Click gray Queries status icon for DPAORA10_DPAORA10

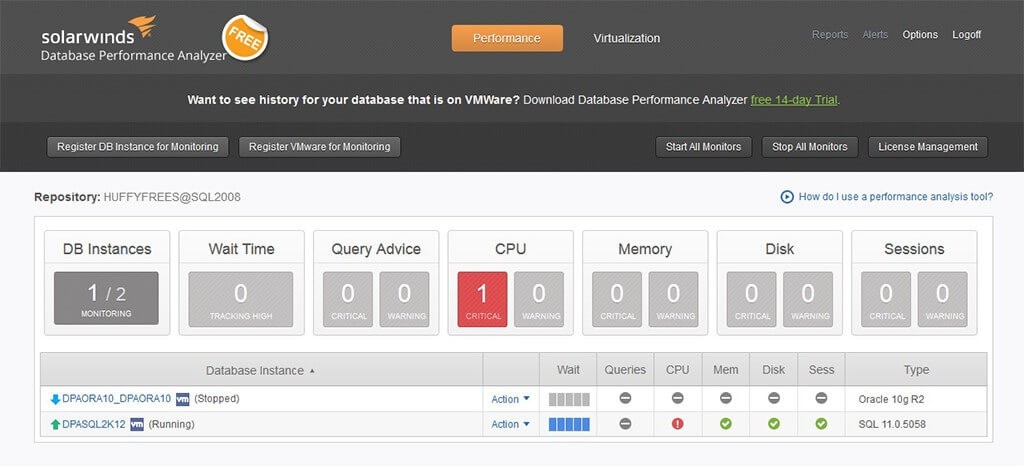point(625,398)
